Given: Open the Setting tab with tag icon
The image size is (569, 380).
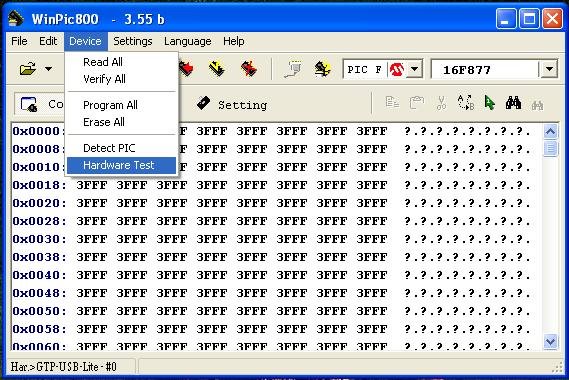Looking at the screenshot, I should 232,105.
